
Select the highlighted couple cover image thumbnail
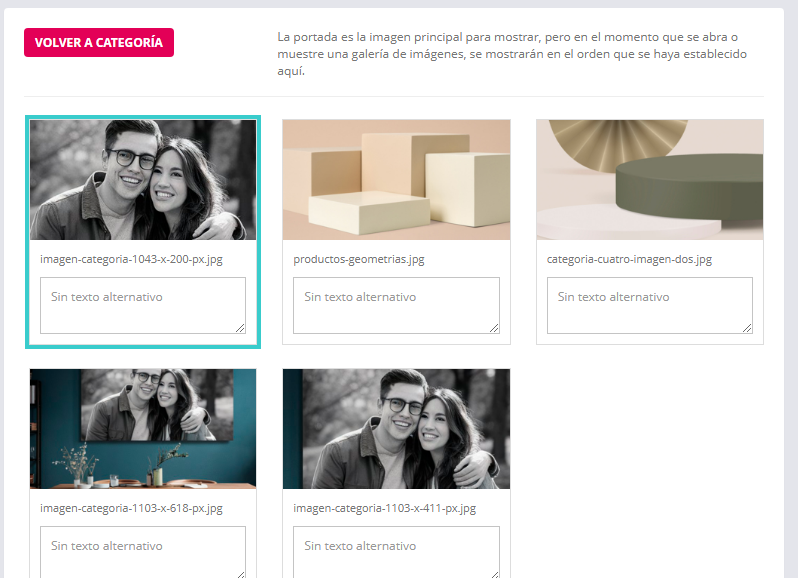pyautogui.click(x=143, y=180)
